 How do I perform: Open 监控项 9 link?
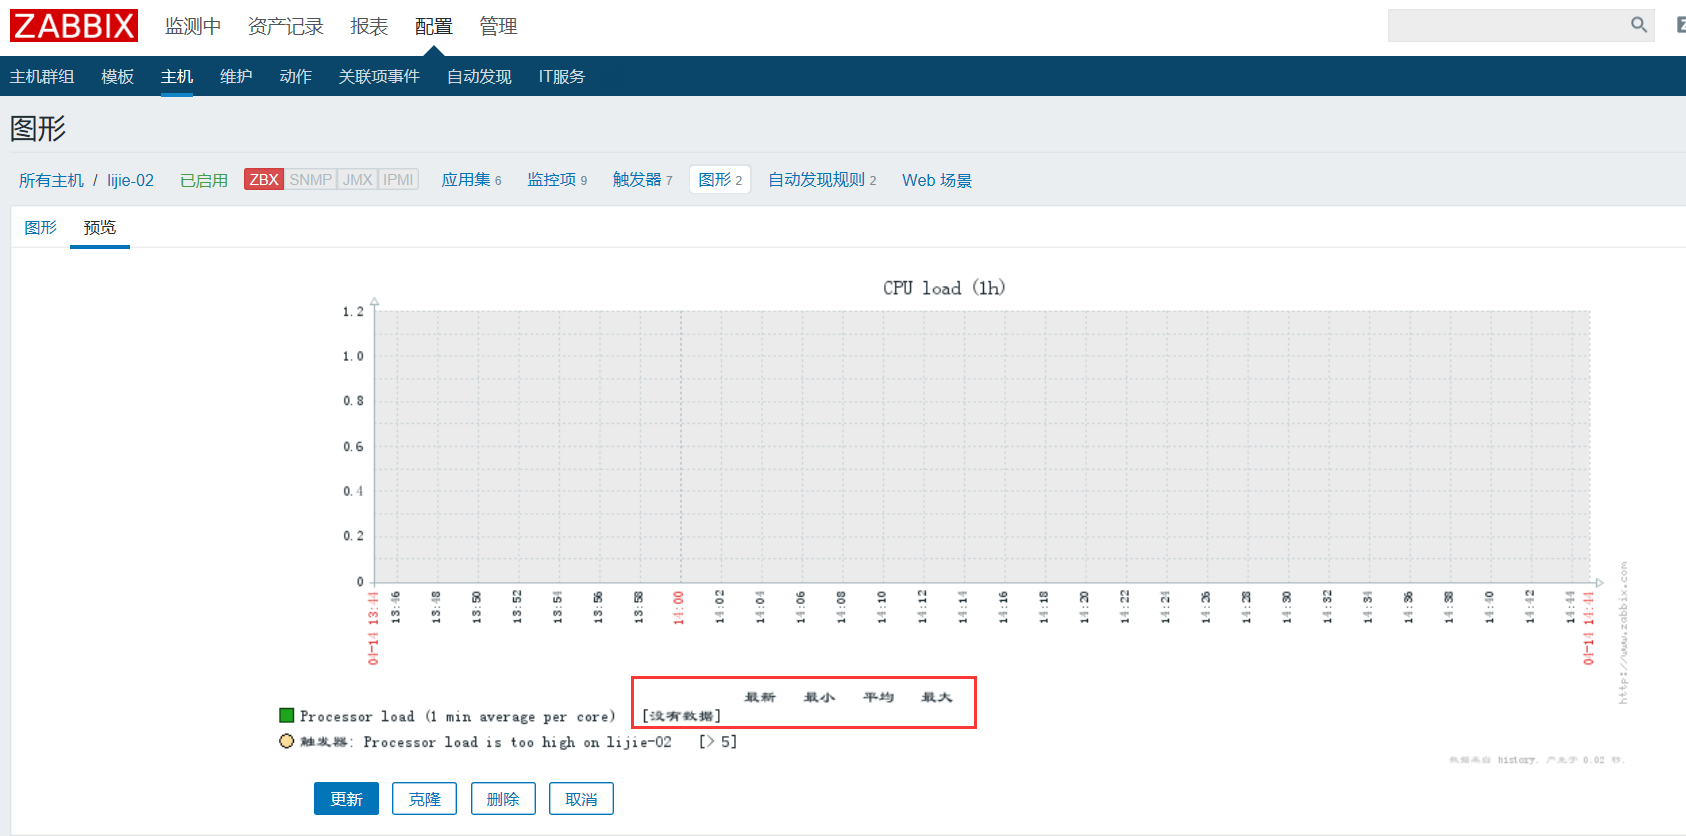point(557,180)
